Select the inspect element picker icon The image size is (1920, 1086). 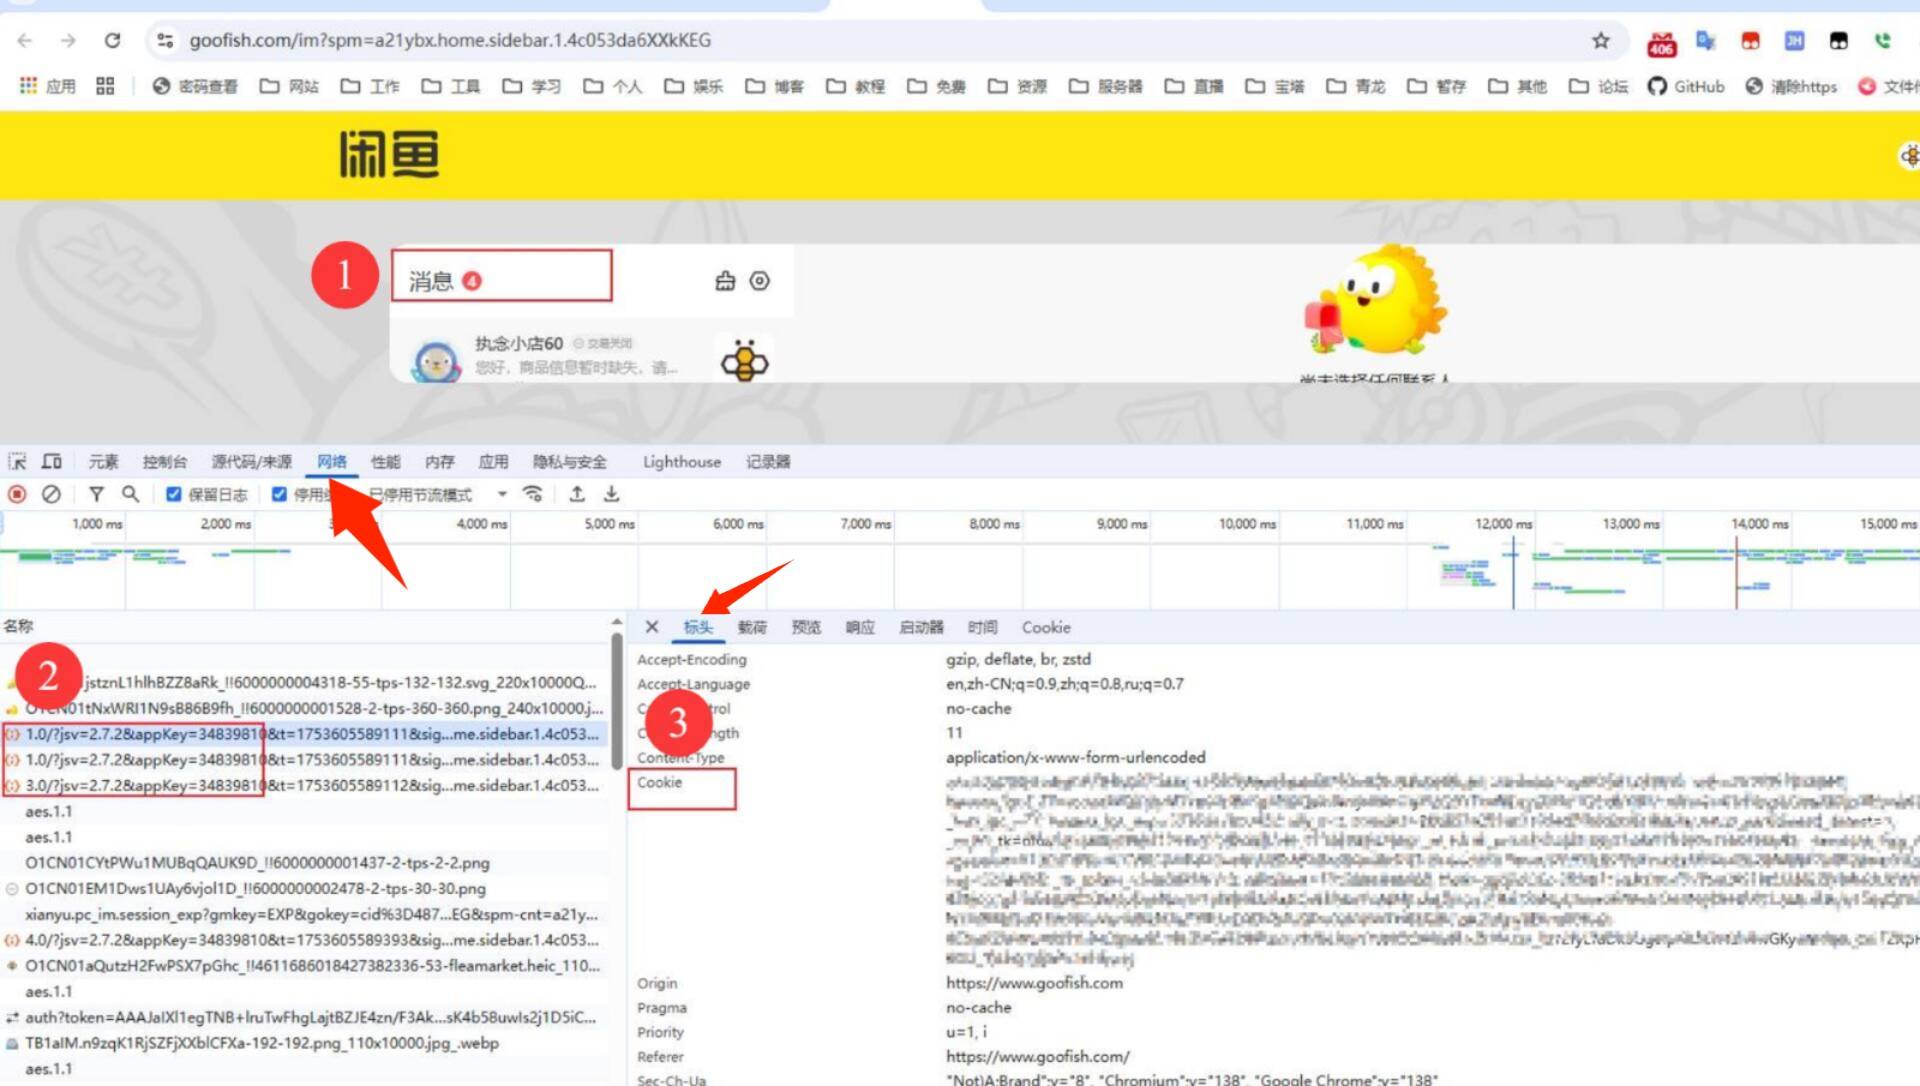[17, 461]
